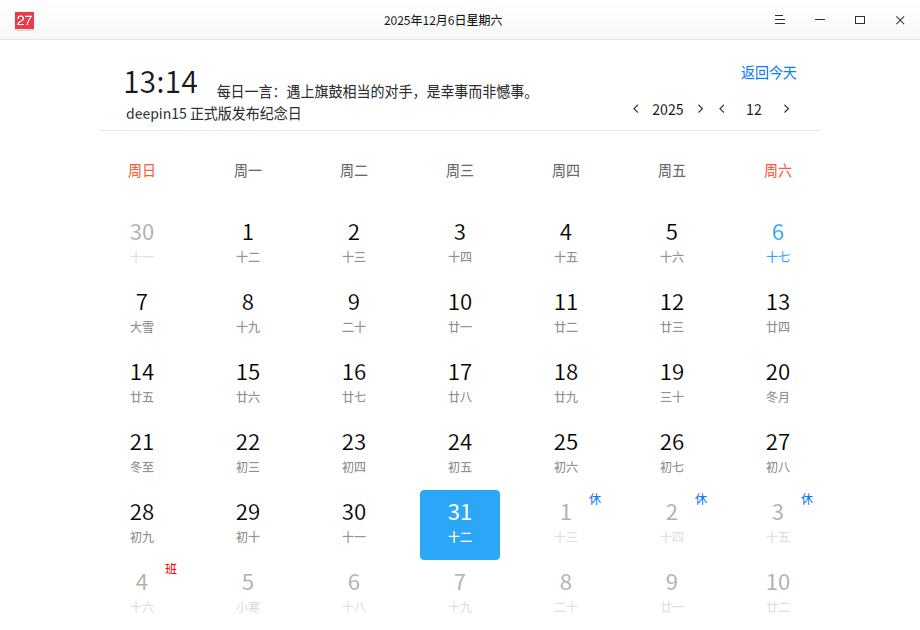The height and width of the screenshot is (630, 920).
Task: Select greyed-out January 10 labeled 廿二
Action: [x=778, y=593]
